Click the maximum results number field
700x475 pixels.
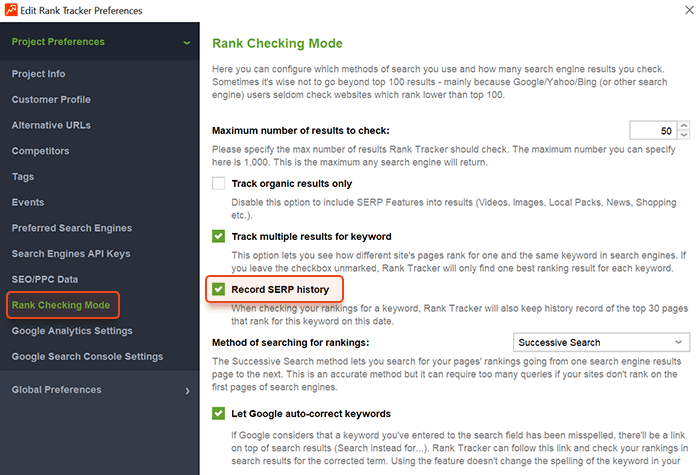pos(653,130)
